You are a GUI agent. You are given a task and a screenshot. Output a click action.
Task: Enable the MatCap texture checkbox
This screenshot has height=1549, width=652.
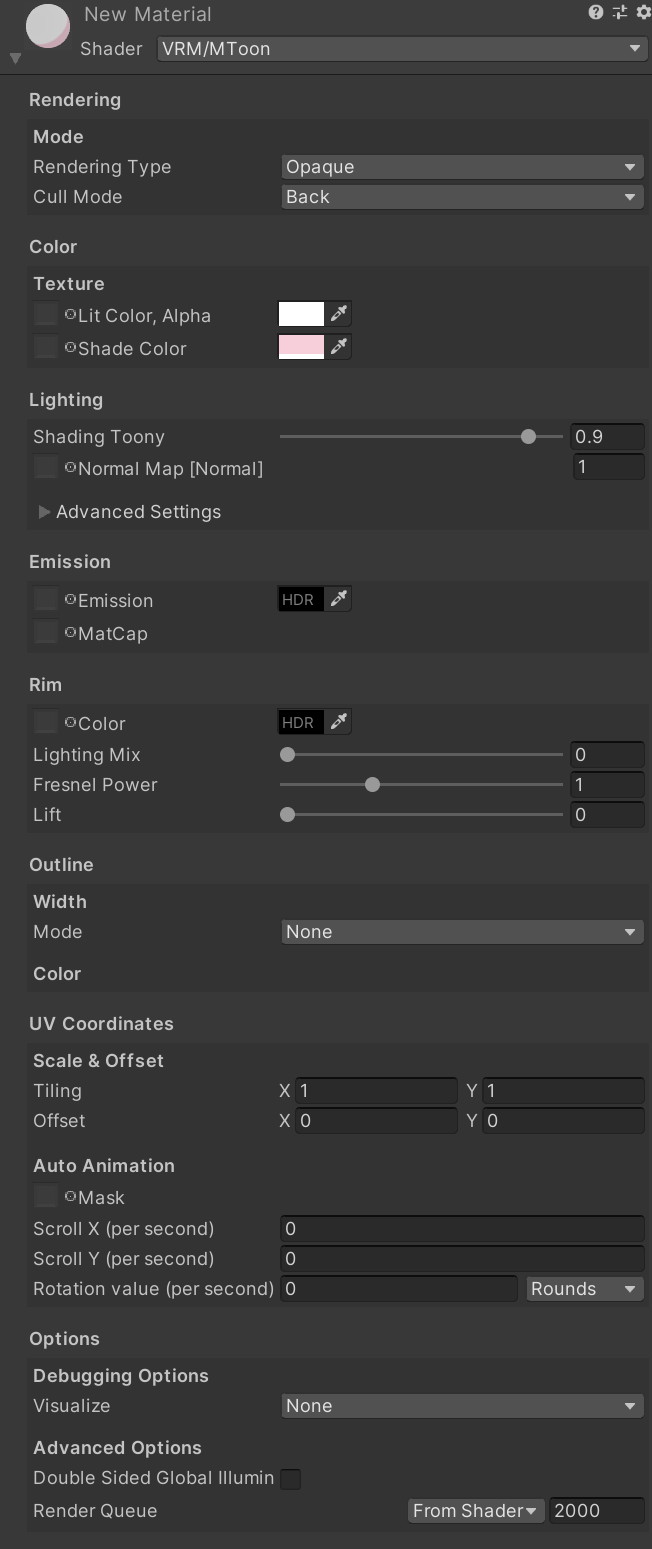coord(45,632)
